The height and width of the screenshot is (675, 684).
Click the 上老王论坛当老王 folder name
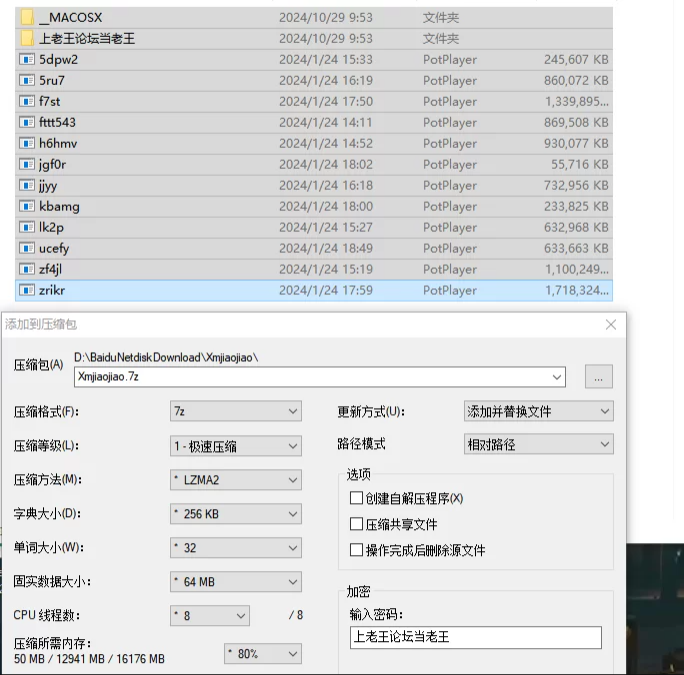click(87, 38)
